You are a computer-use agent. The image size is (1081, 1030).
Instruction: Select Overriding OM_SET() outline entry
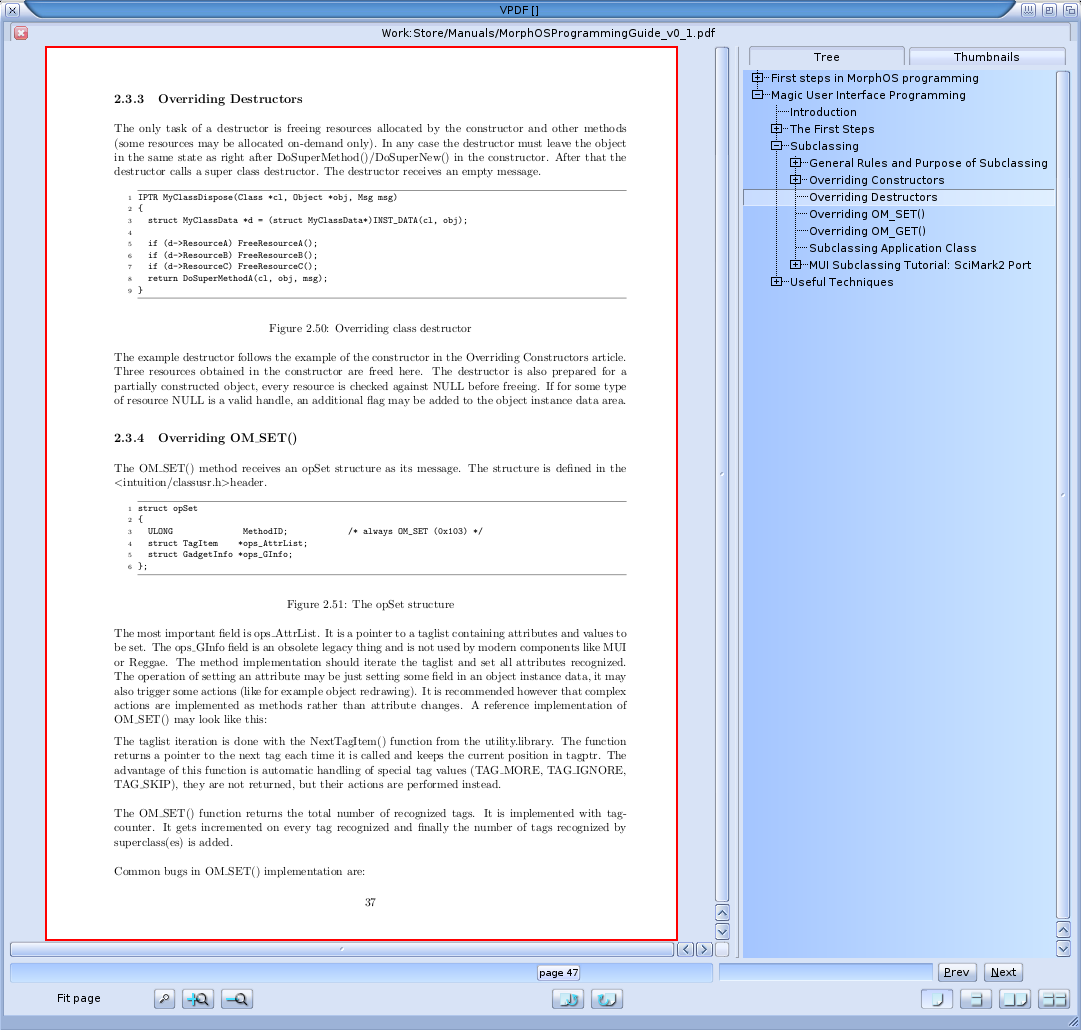(867, 214)
